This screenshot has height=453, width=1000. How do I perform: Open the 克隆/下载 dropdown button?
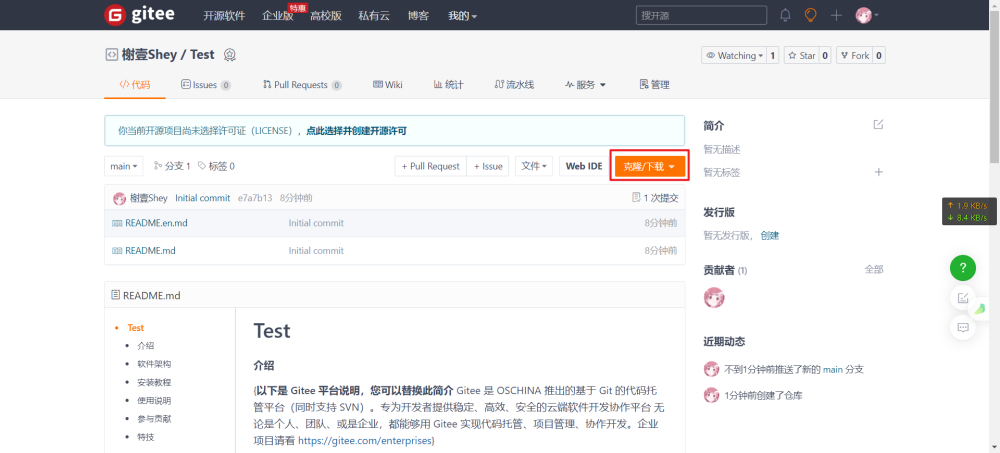[650, 167]
